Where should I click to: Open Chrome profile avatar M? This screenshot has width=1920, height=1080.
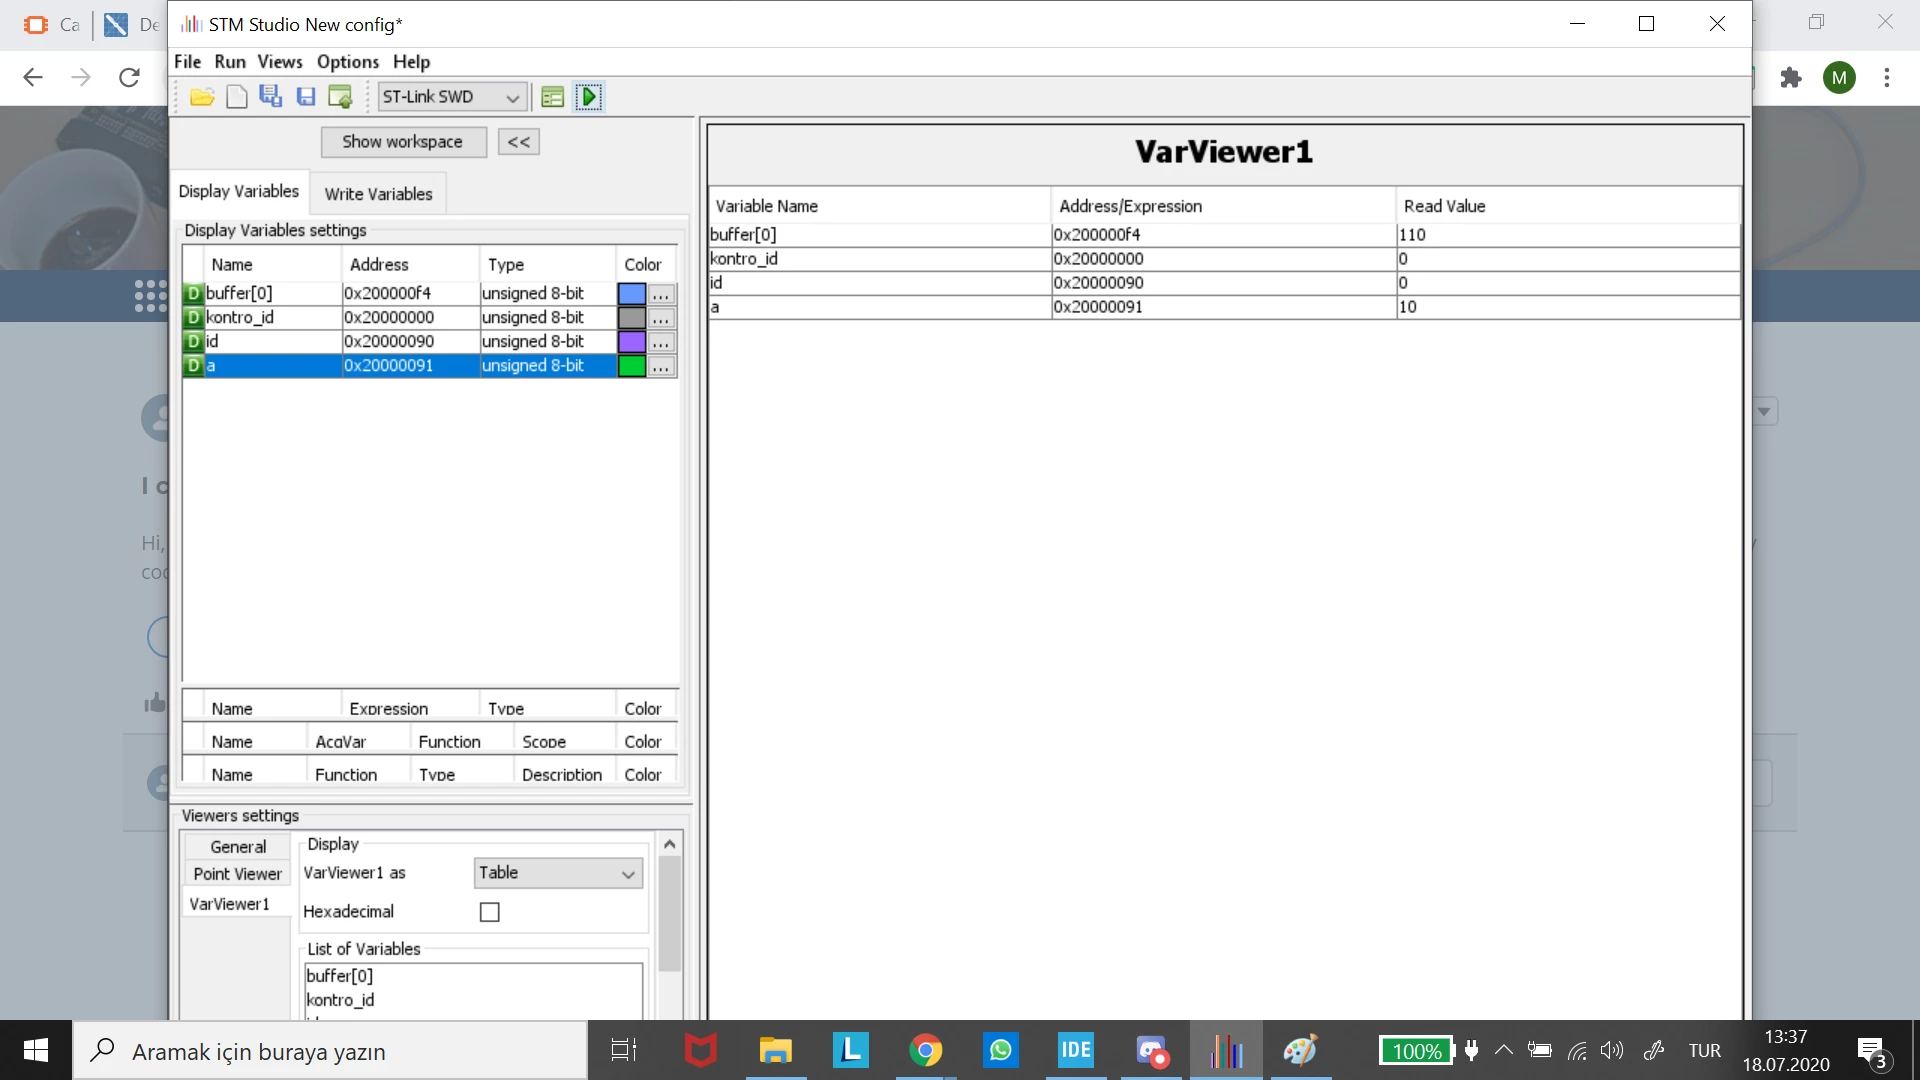pyautogui.click(x=1839, y=78)
